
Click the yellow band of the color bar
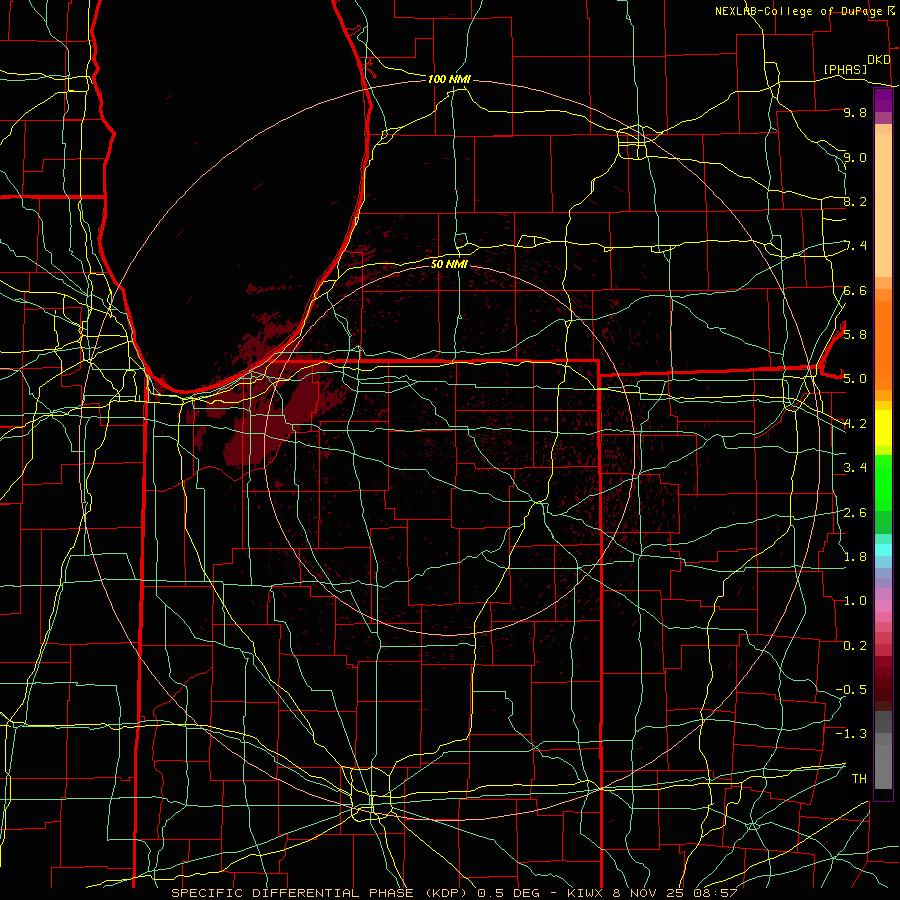(883, 428)
